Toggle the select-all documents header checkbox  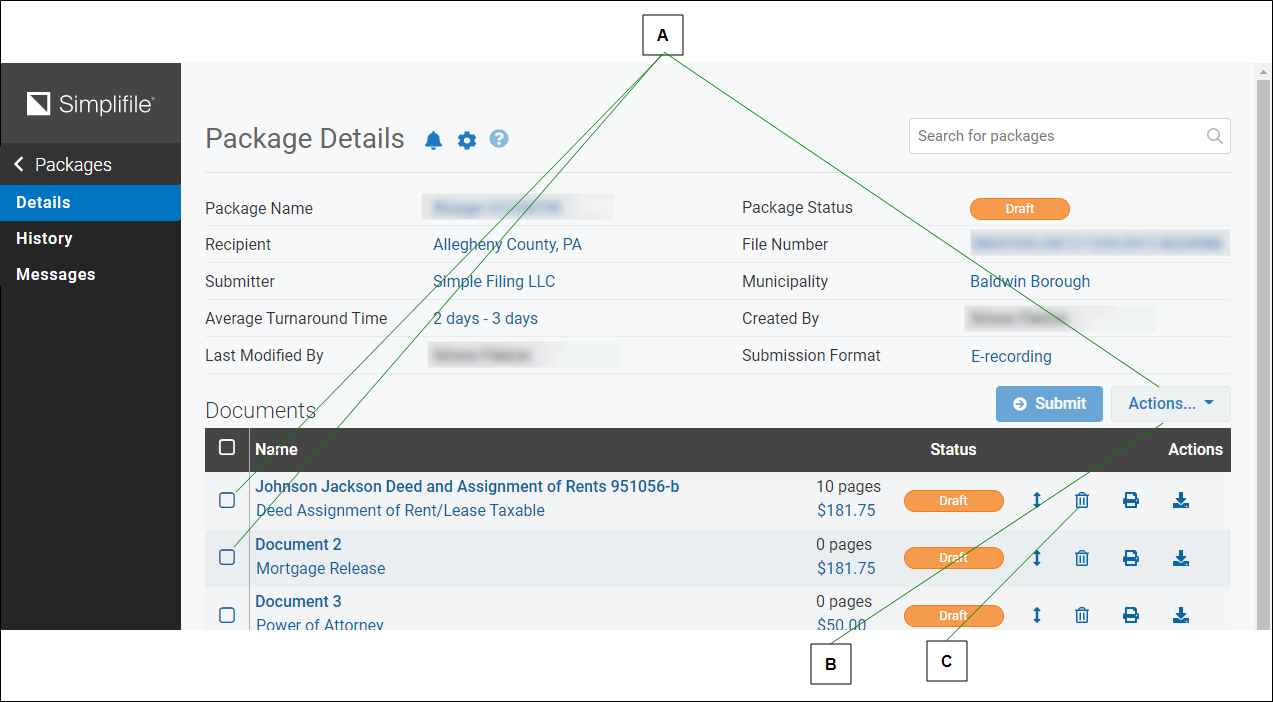pyautogui.click(x=227, y=447)
